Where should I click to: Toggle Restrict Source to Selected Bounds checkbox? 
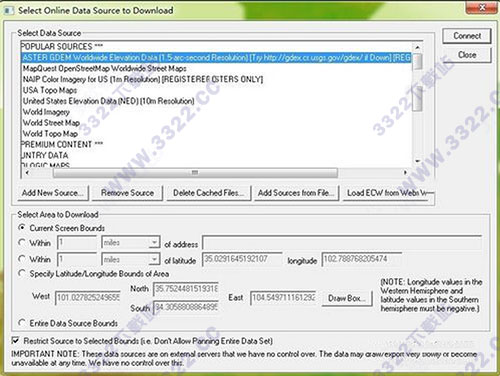point(15,341)
